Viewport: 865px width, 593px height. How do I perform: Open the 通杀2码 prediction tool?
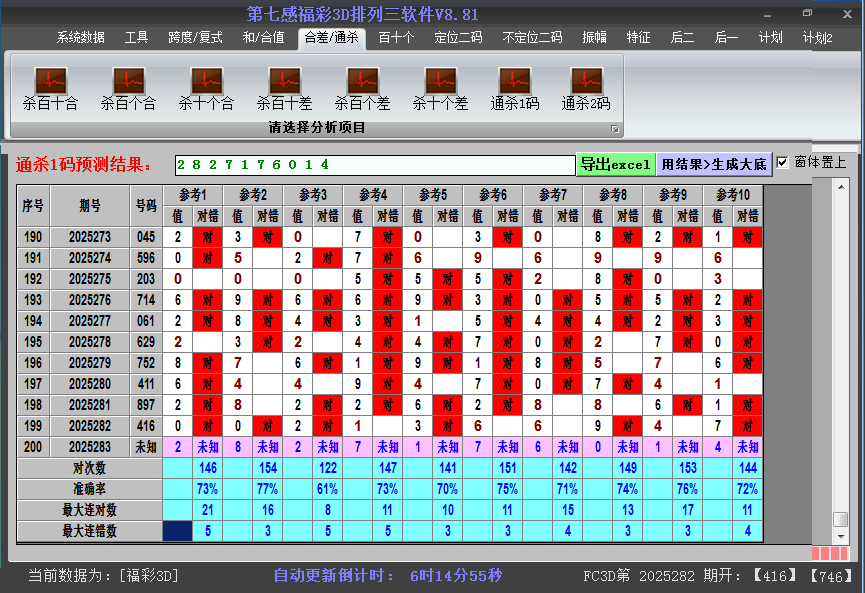tap(585, 86)
